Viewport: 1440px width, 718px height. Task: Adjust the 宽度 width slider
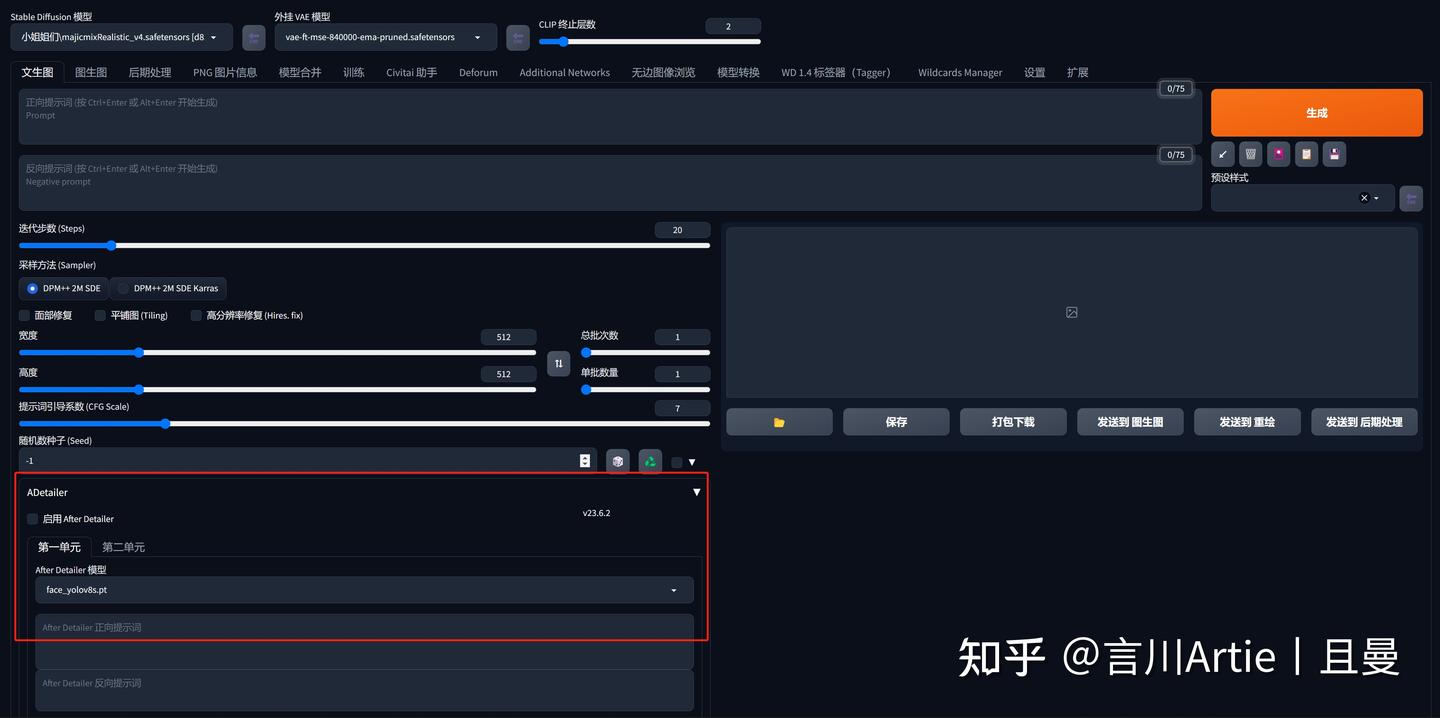(x=277, y=352)
